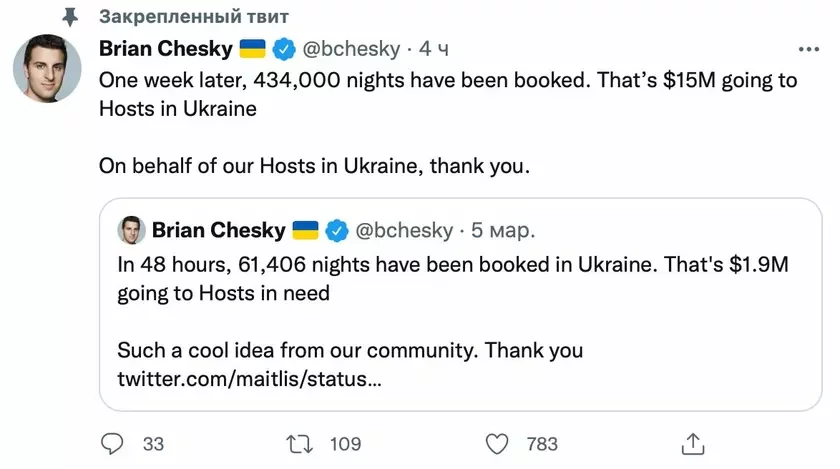Click the small avatar in quoted tweet
840x469 pixels.
(130, 231)
